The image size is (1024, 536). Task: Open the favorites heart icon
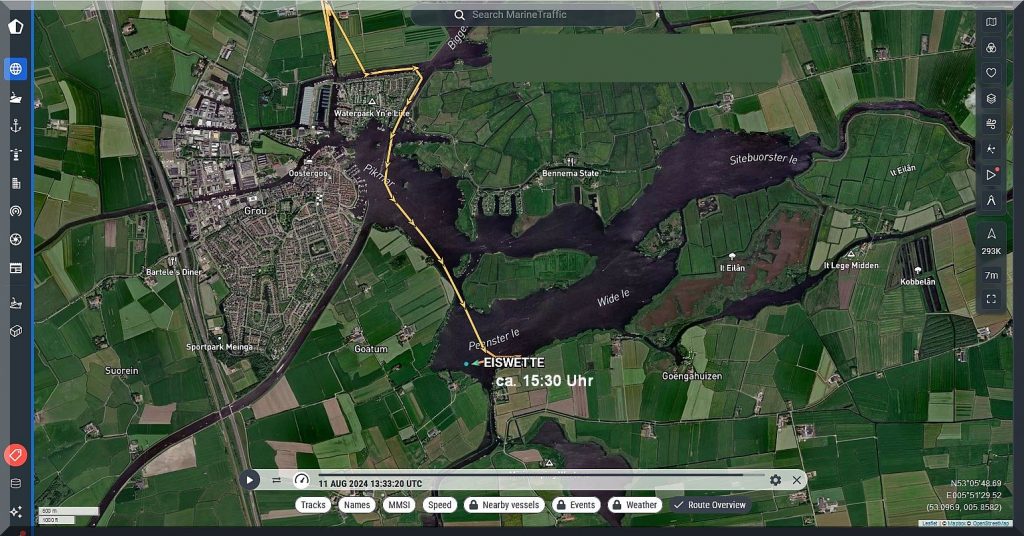[x=991, y=72]
